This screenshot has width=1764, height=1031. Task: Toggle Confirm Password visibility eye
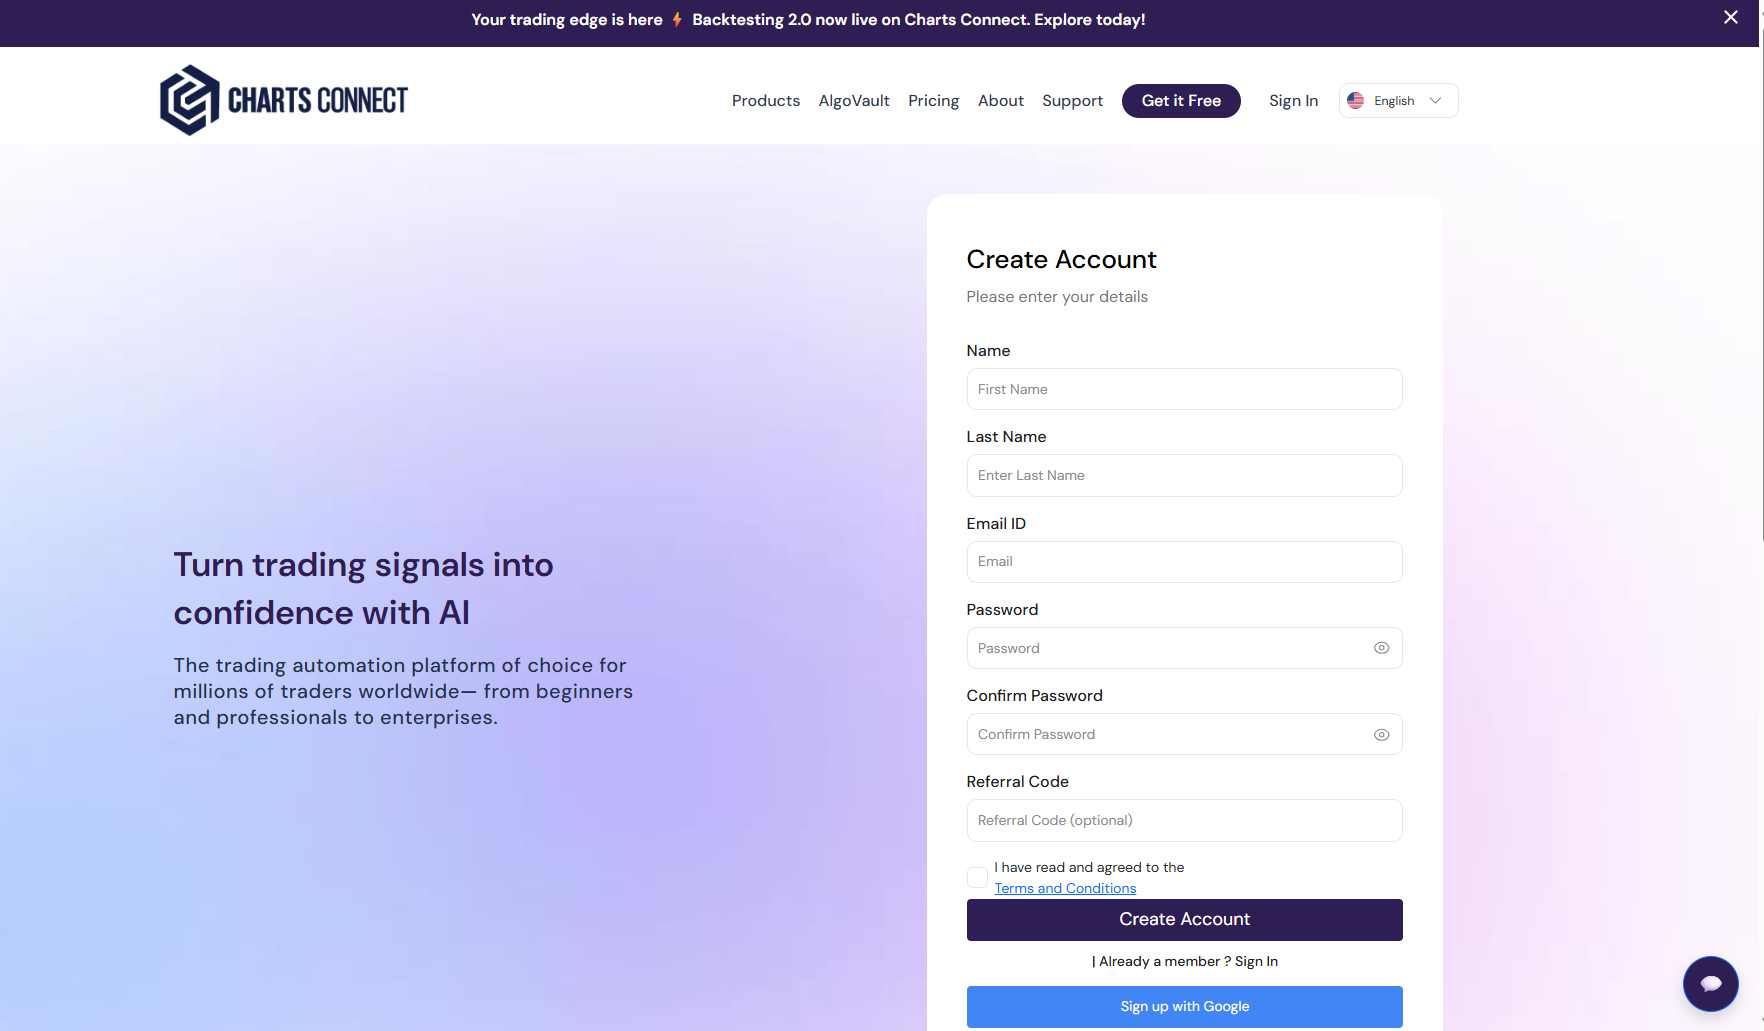click(x=1381, y=735)
